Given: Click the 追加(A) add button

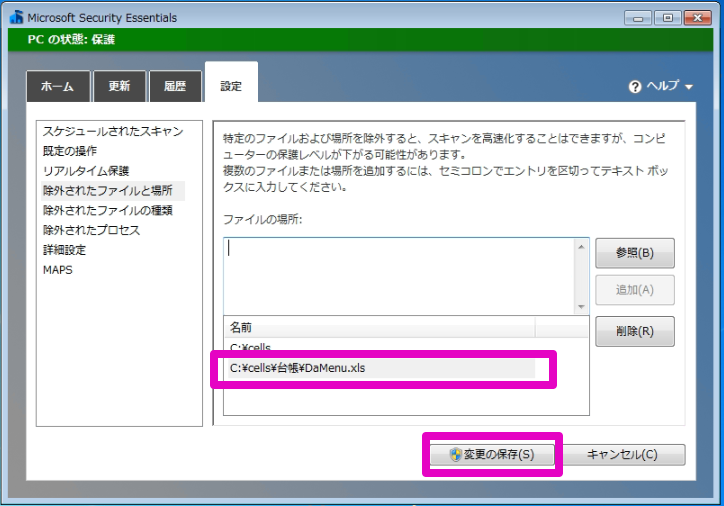Looking at the screenshot, I should (635, 290).
